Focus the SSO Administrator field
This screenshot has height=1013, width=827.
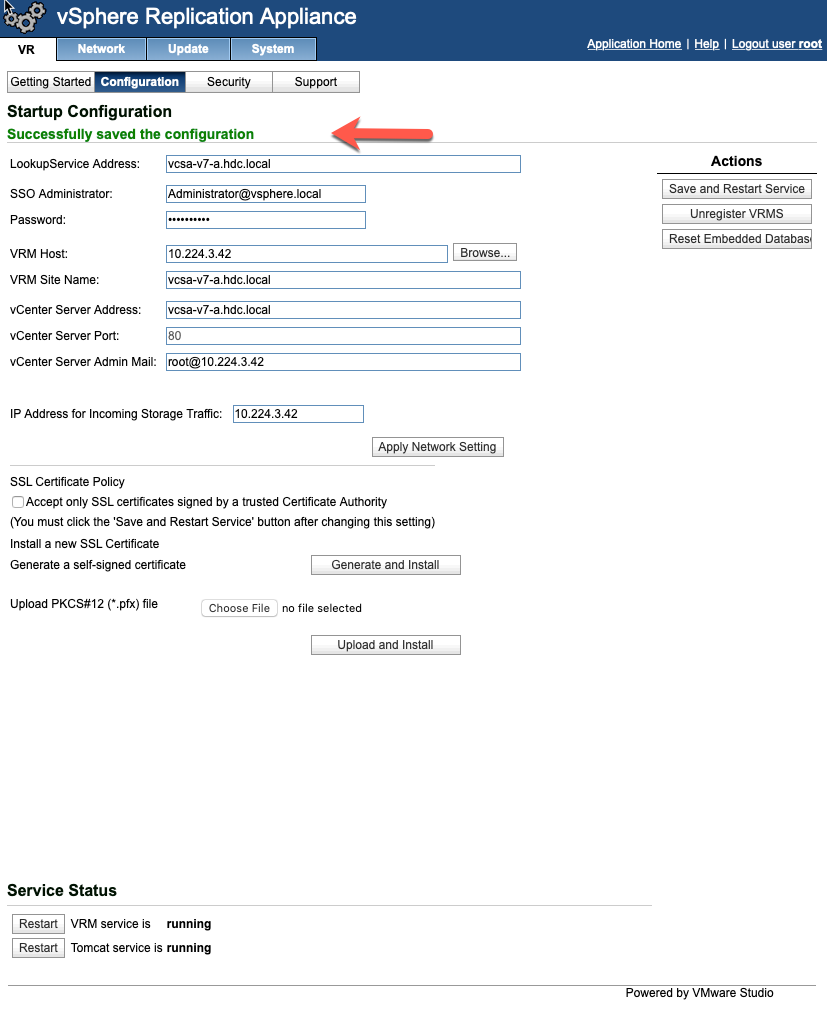(266, 194)
